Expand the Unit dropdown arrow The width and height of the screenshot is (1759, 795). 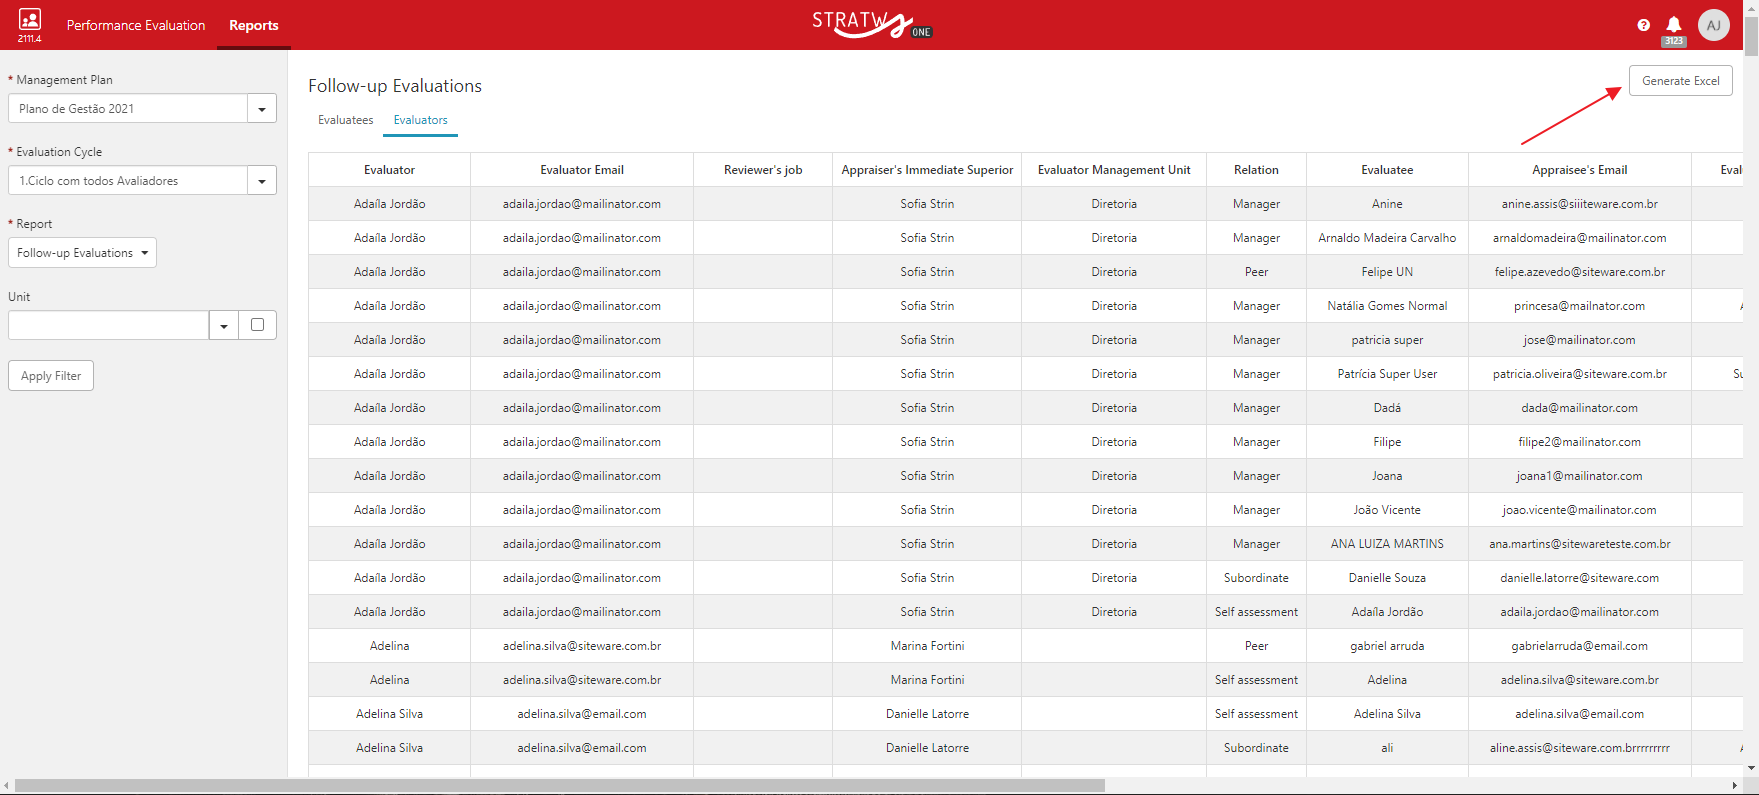(x=224, y=325)
